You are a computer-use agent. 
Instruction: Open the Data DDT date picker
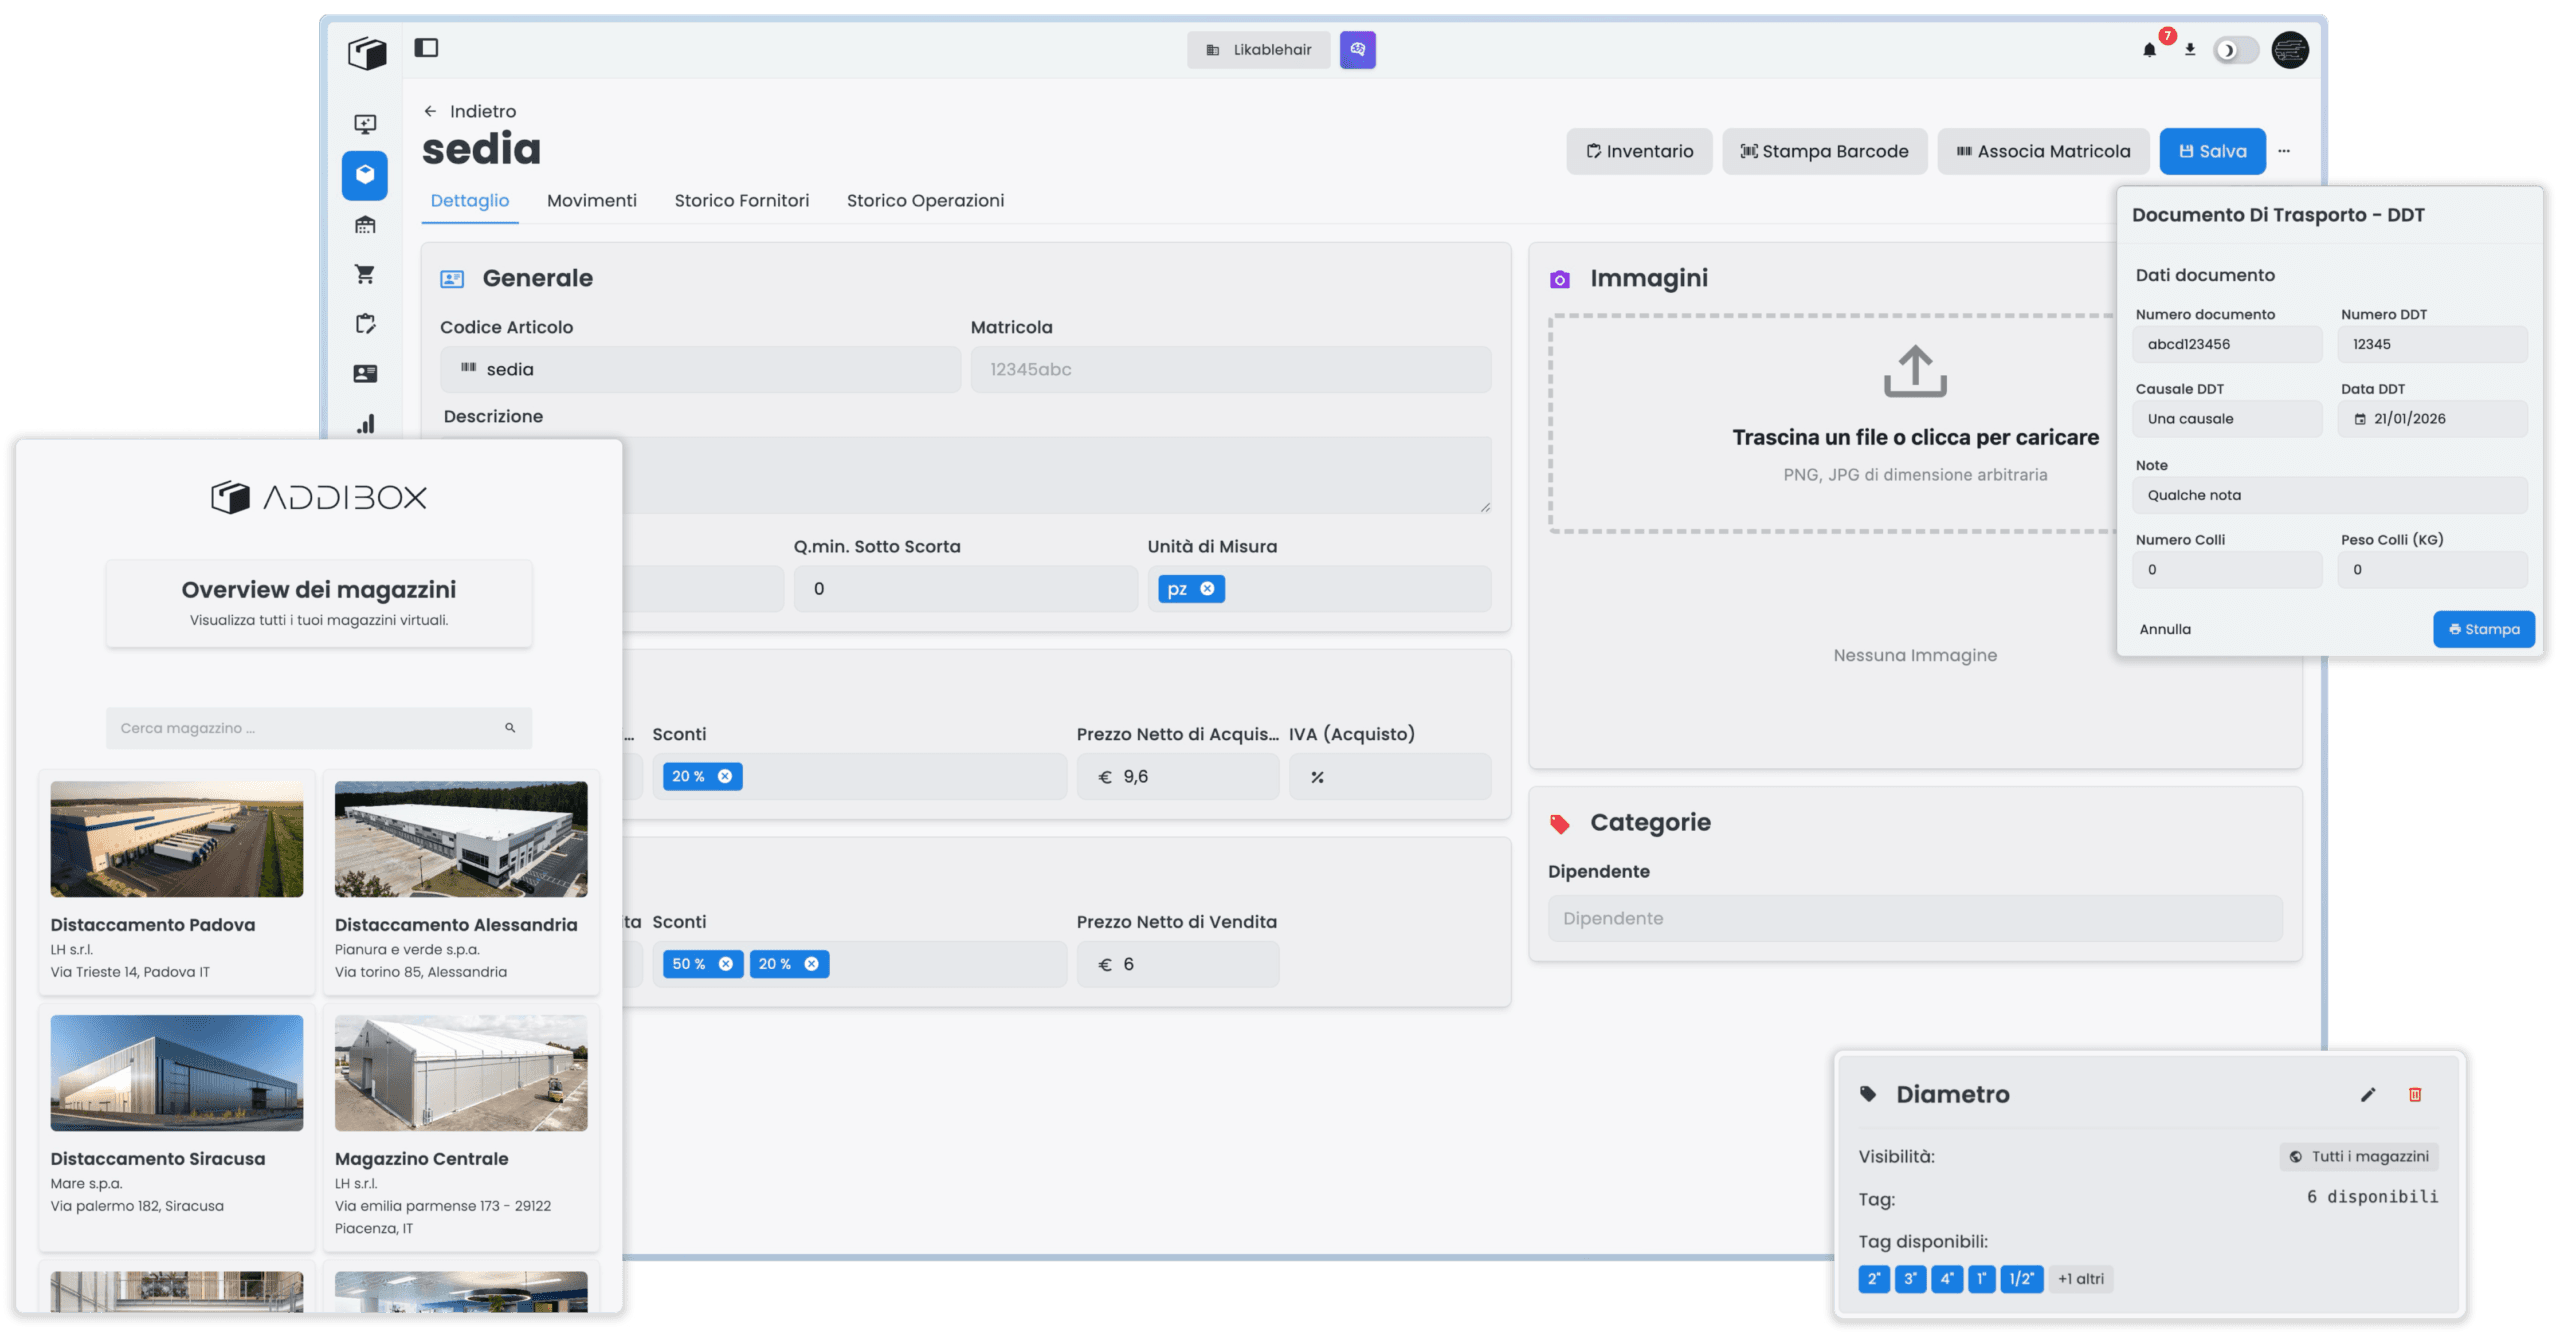click(2431, 419)
